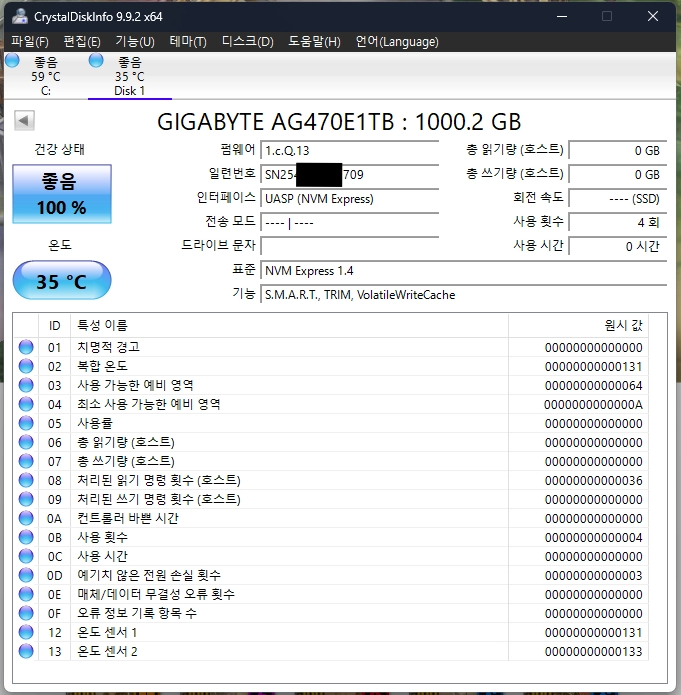Click raw value 00000000000036
681x695 pixels.
point(593,480)
